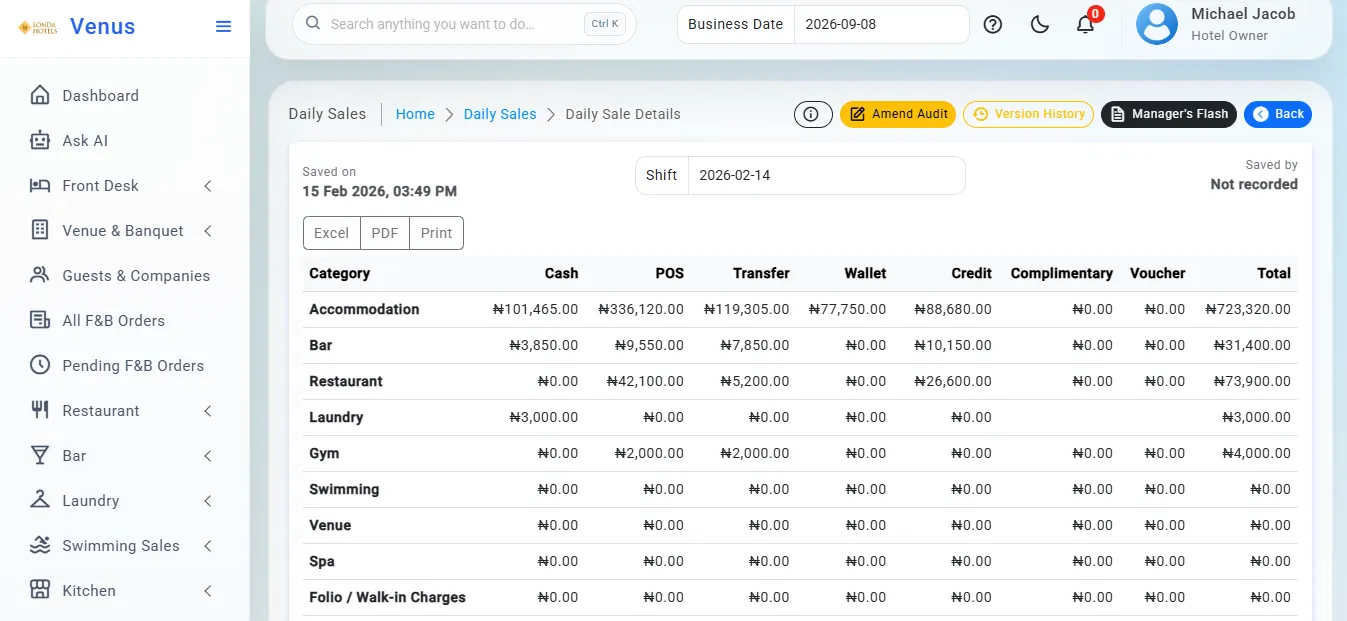Screen dimensions: 1347x621
Task: Click the Accommodation row label
Action: pos(364,309)
